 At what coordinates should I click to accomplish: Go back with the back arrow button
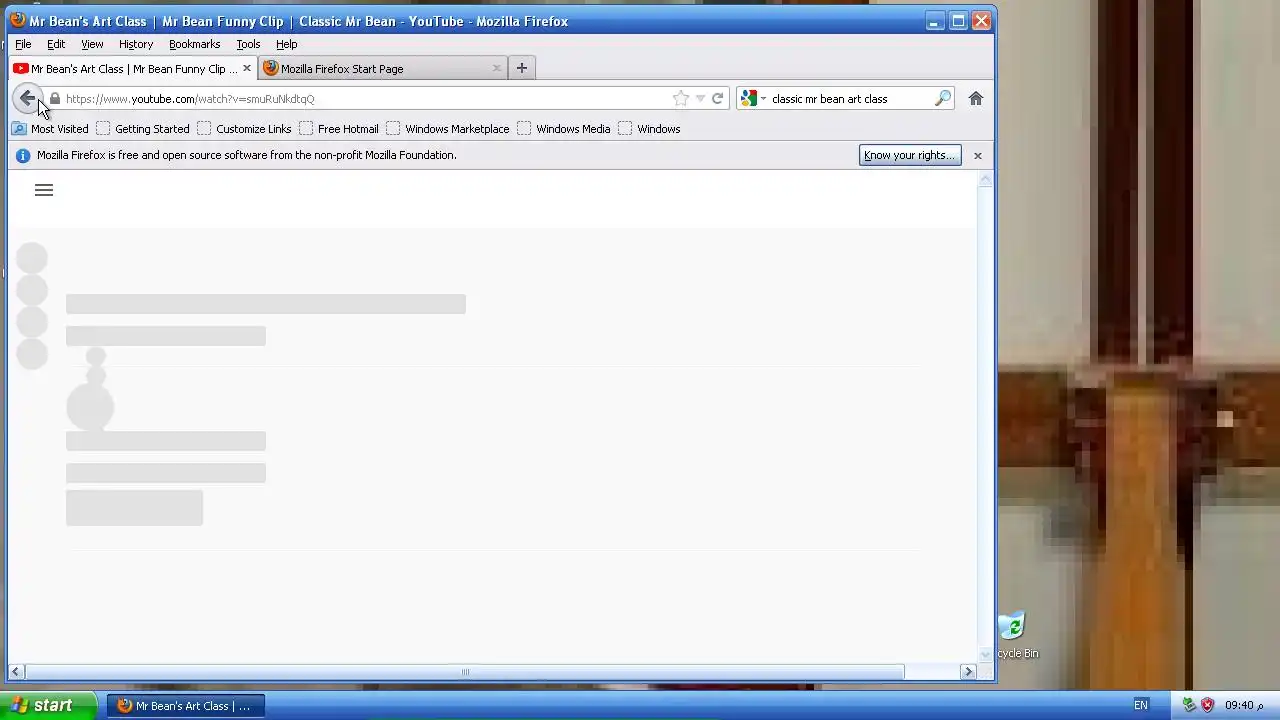(x=27, y=98)
